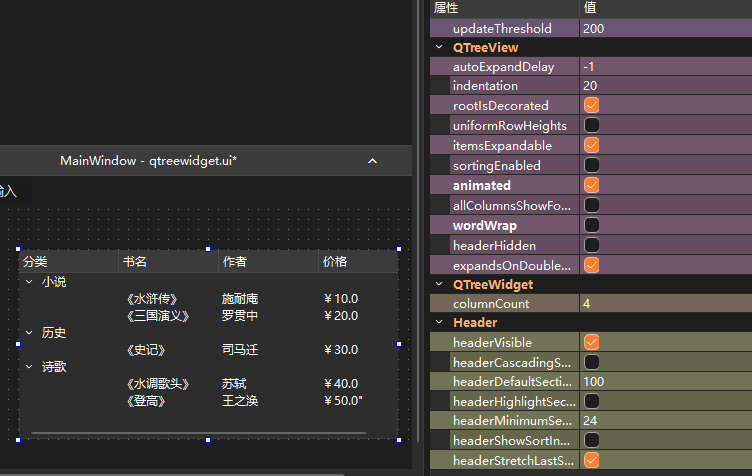
Task: Collapse the 小说 tree category
Action: (x=28, y=282)
